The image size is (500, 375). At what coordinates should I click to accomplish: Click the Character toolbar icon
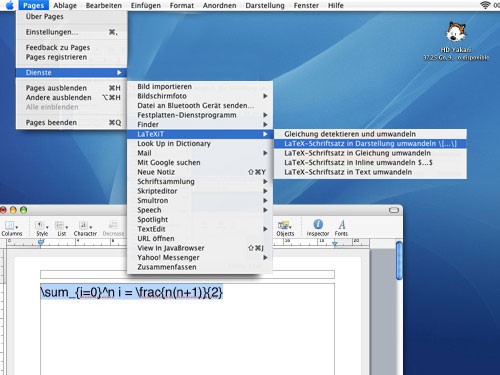(x=85, y=228)
